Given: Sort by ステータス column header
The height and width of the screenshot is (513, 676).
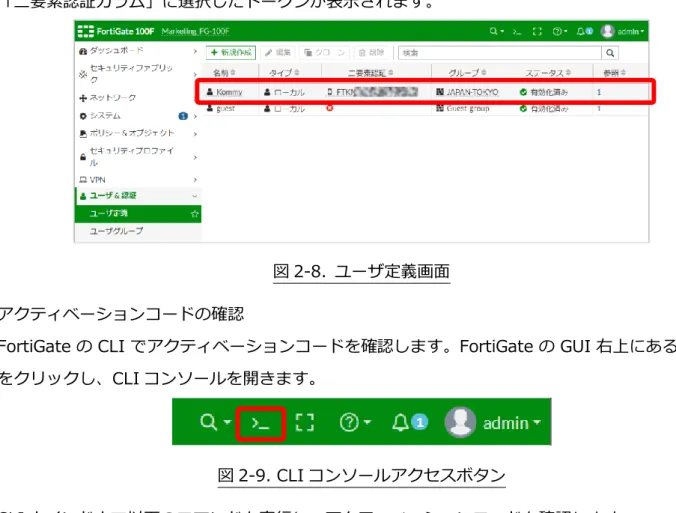Looking at the screenshot, I should tap(548, 73).
